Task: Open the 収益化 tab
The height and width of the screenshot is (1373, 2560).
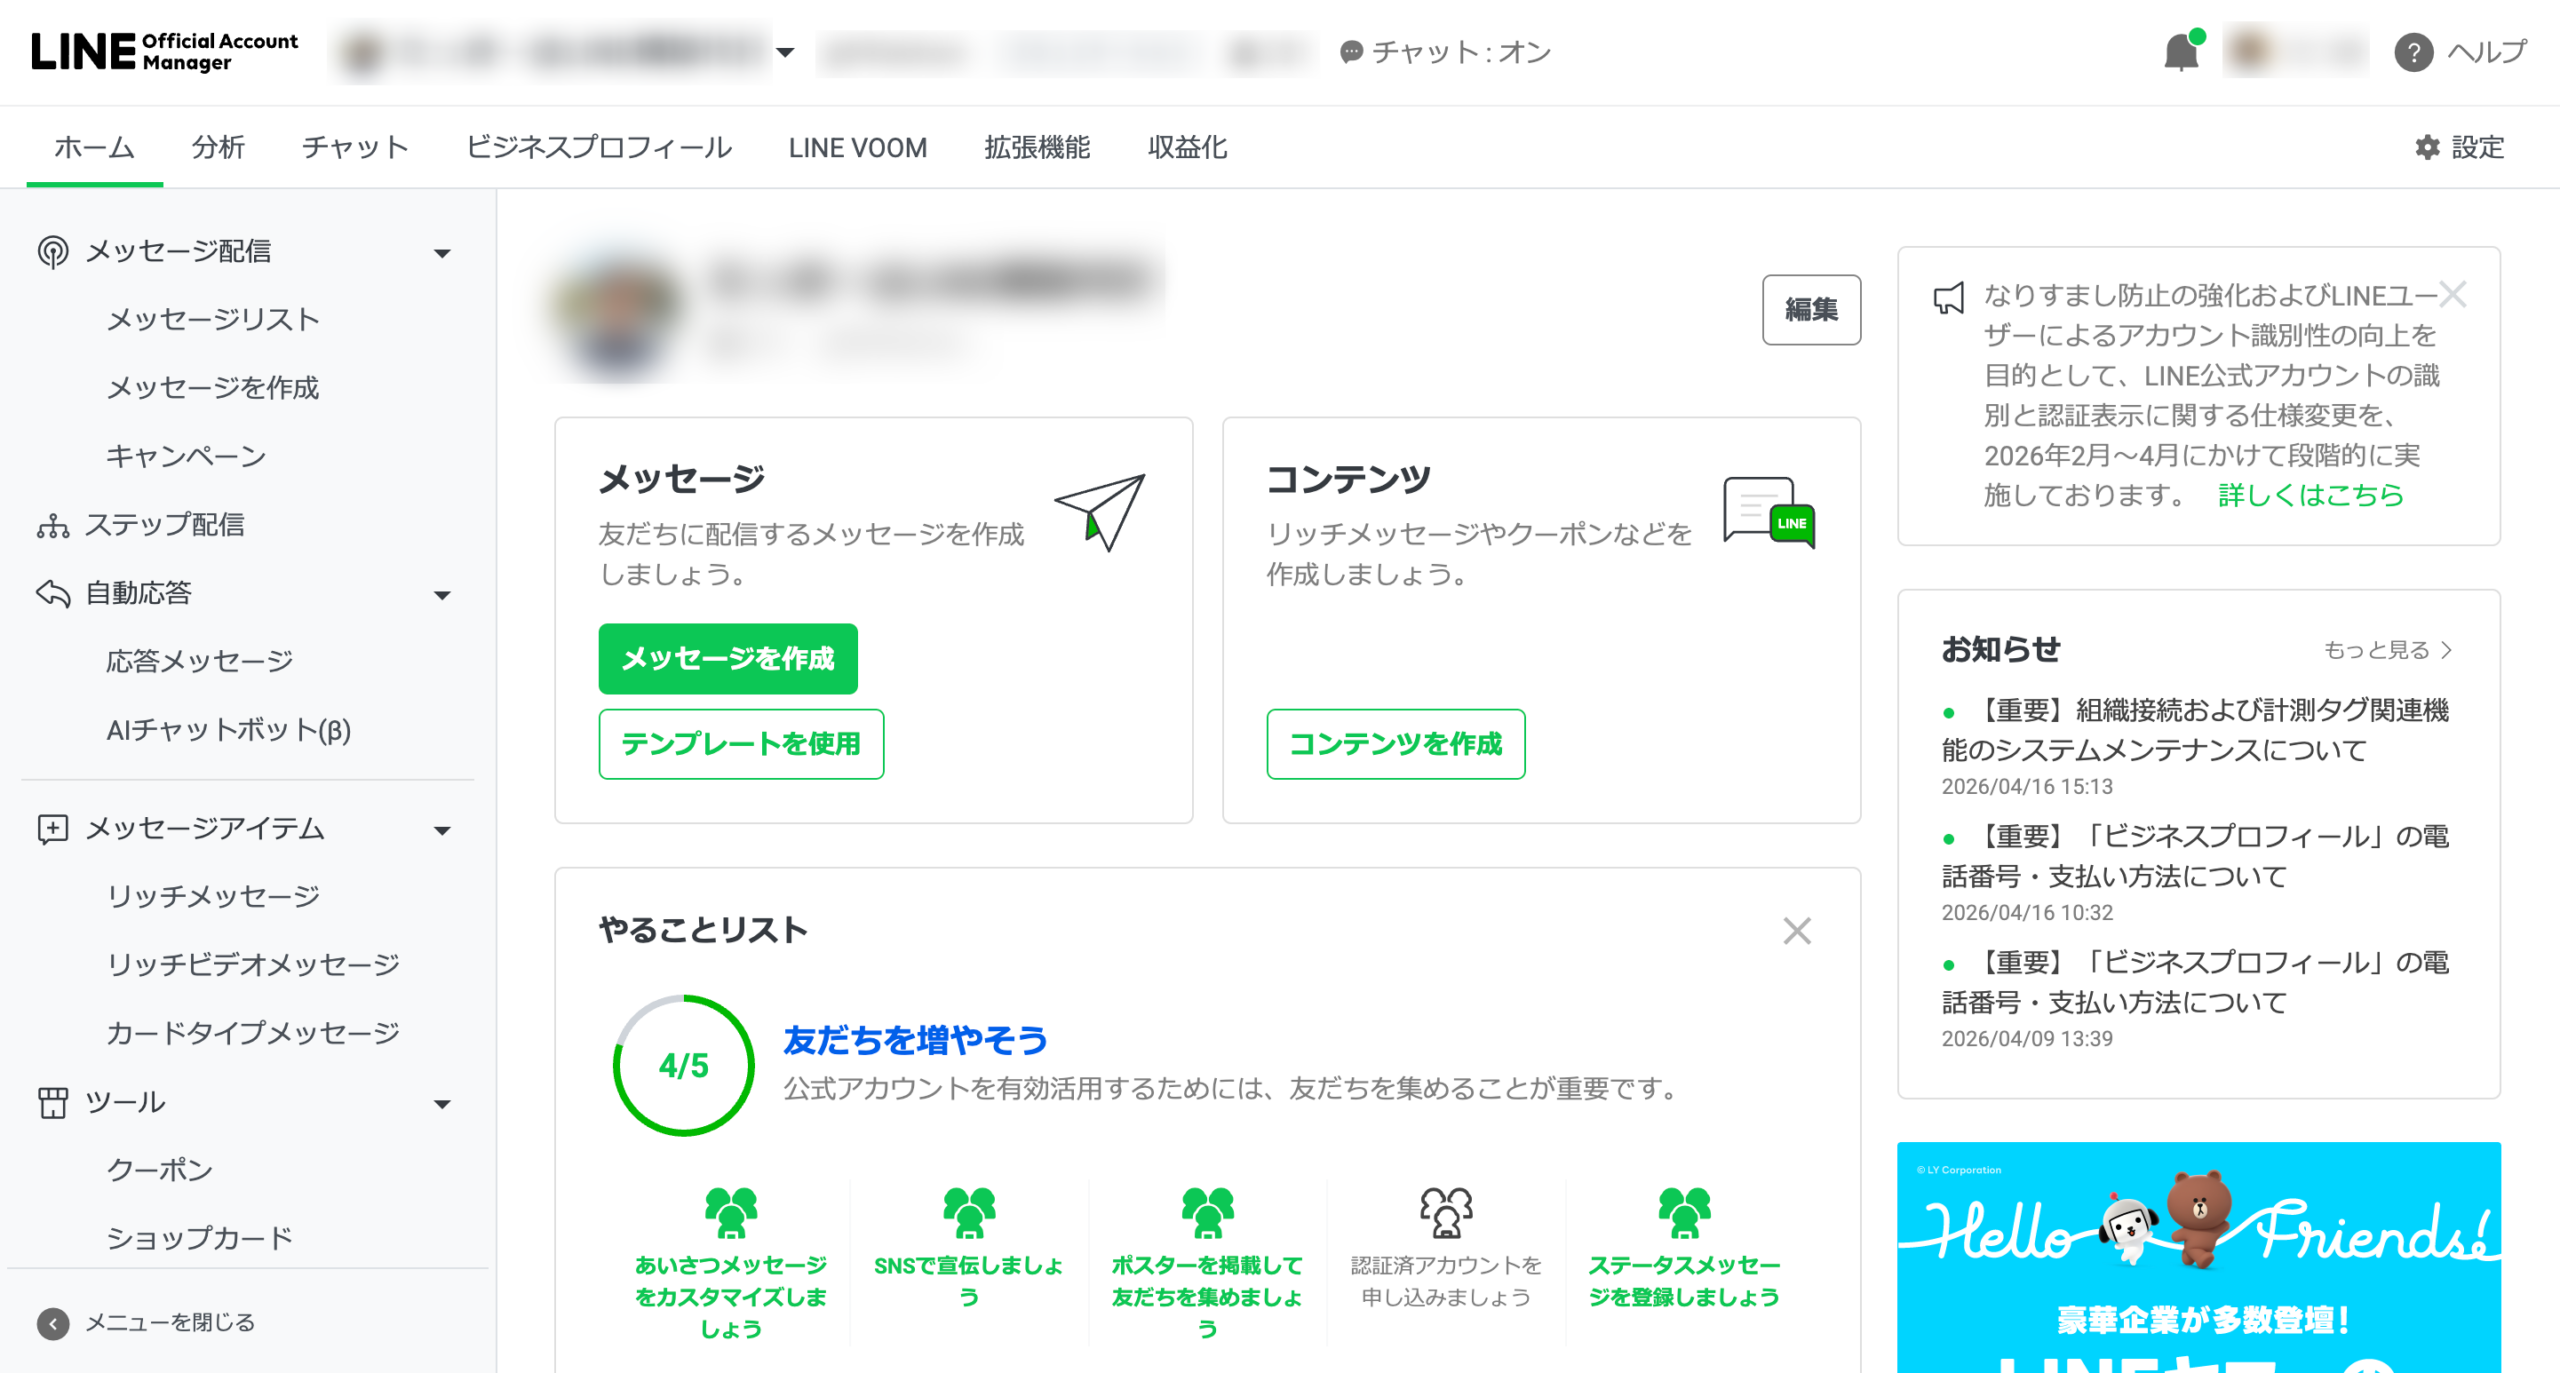Action: click(x=1187, y=148)
